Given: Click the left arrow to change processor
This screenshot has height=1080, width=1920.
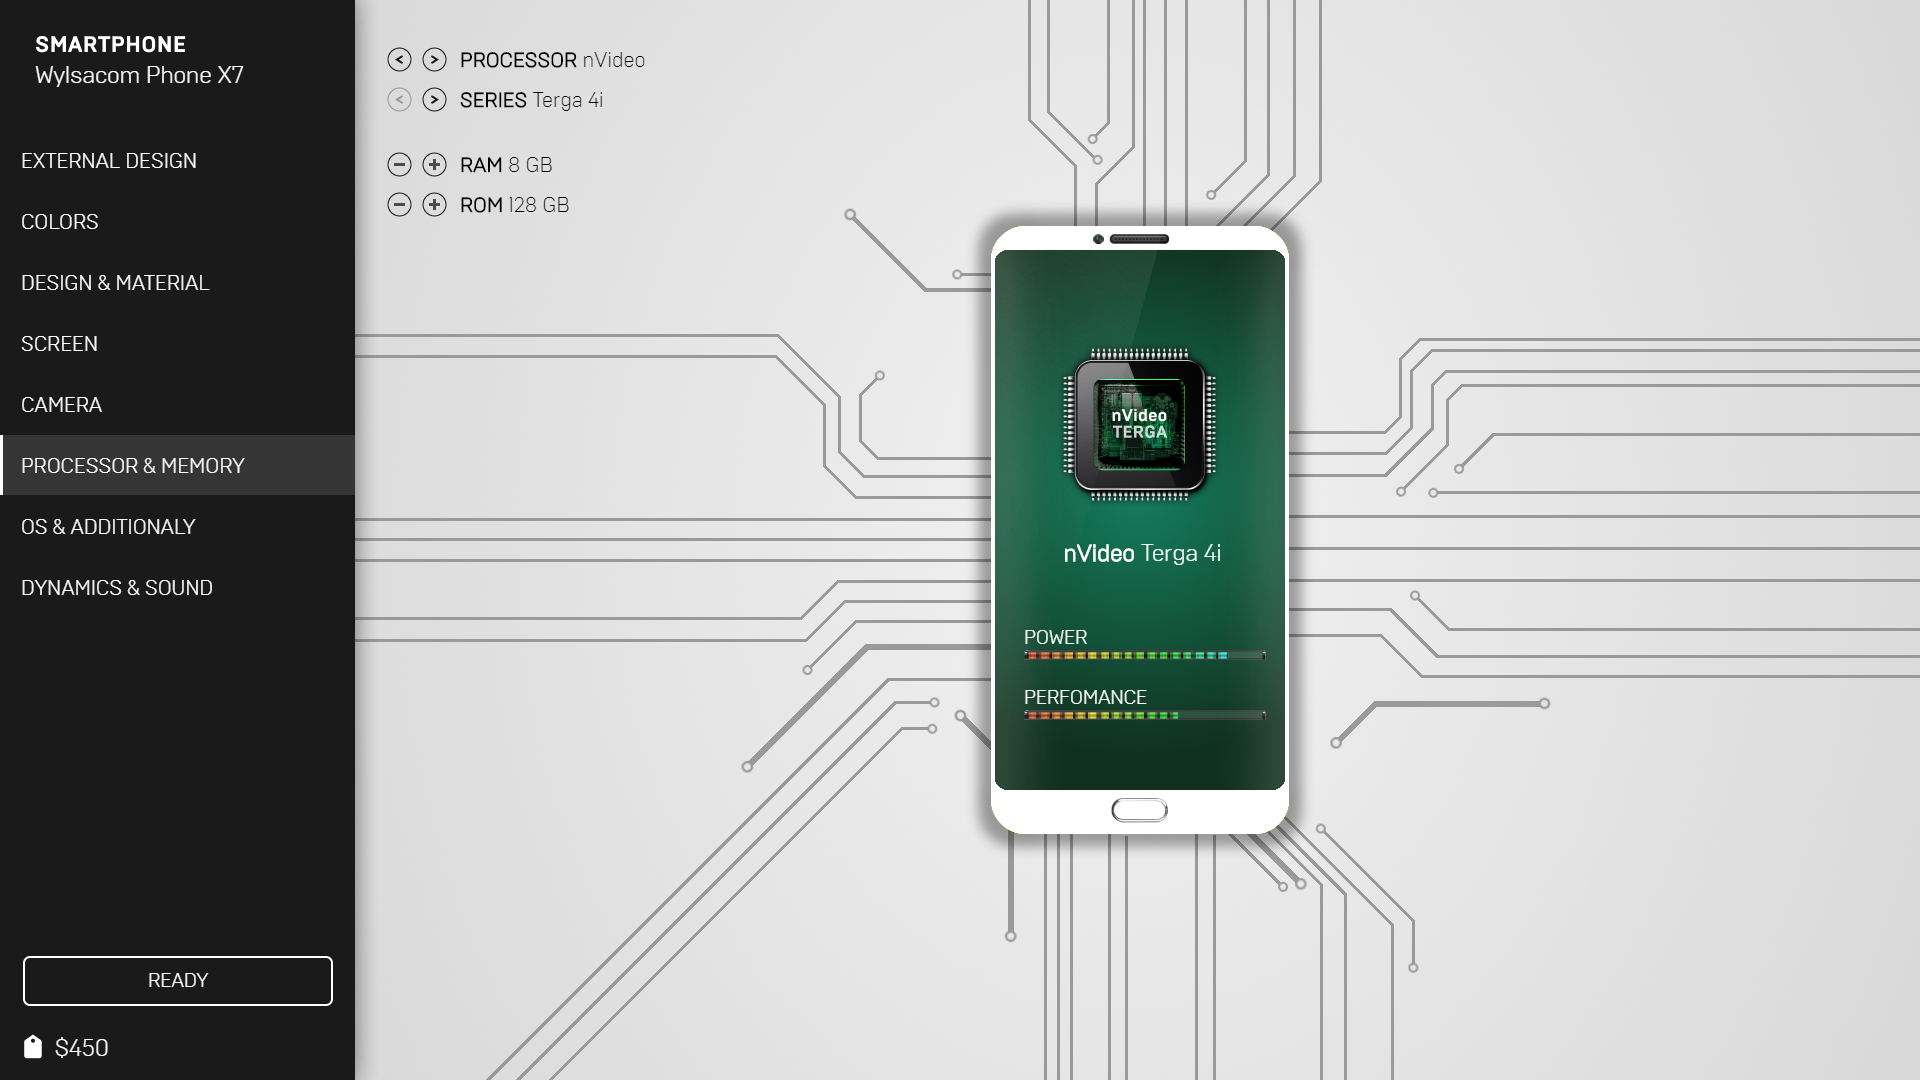Looking at the screenshot, I should coord(398,59).
